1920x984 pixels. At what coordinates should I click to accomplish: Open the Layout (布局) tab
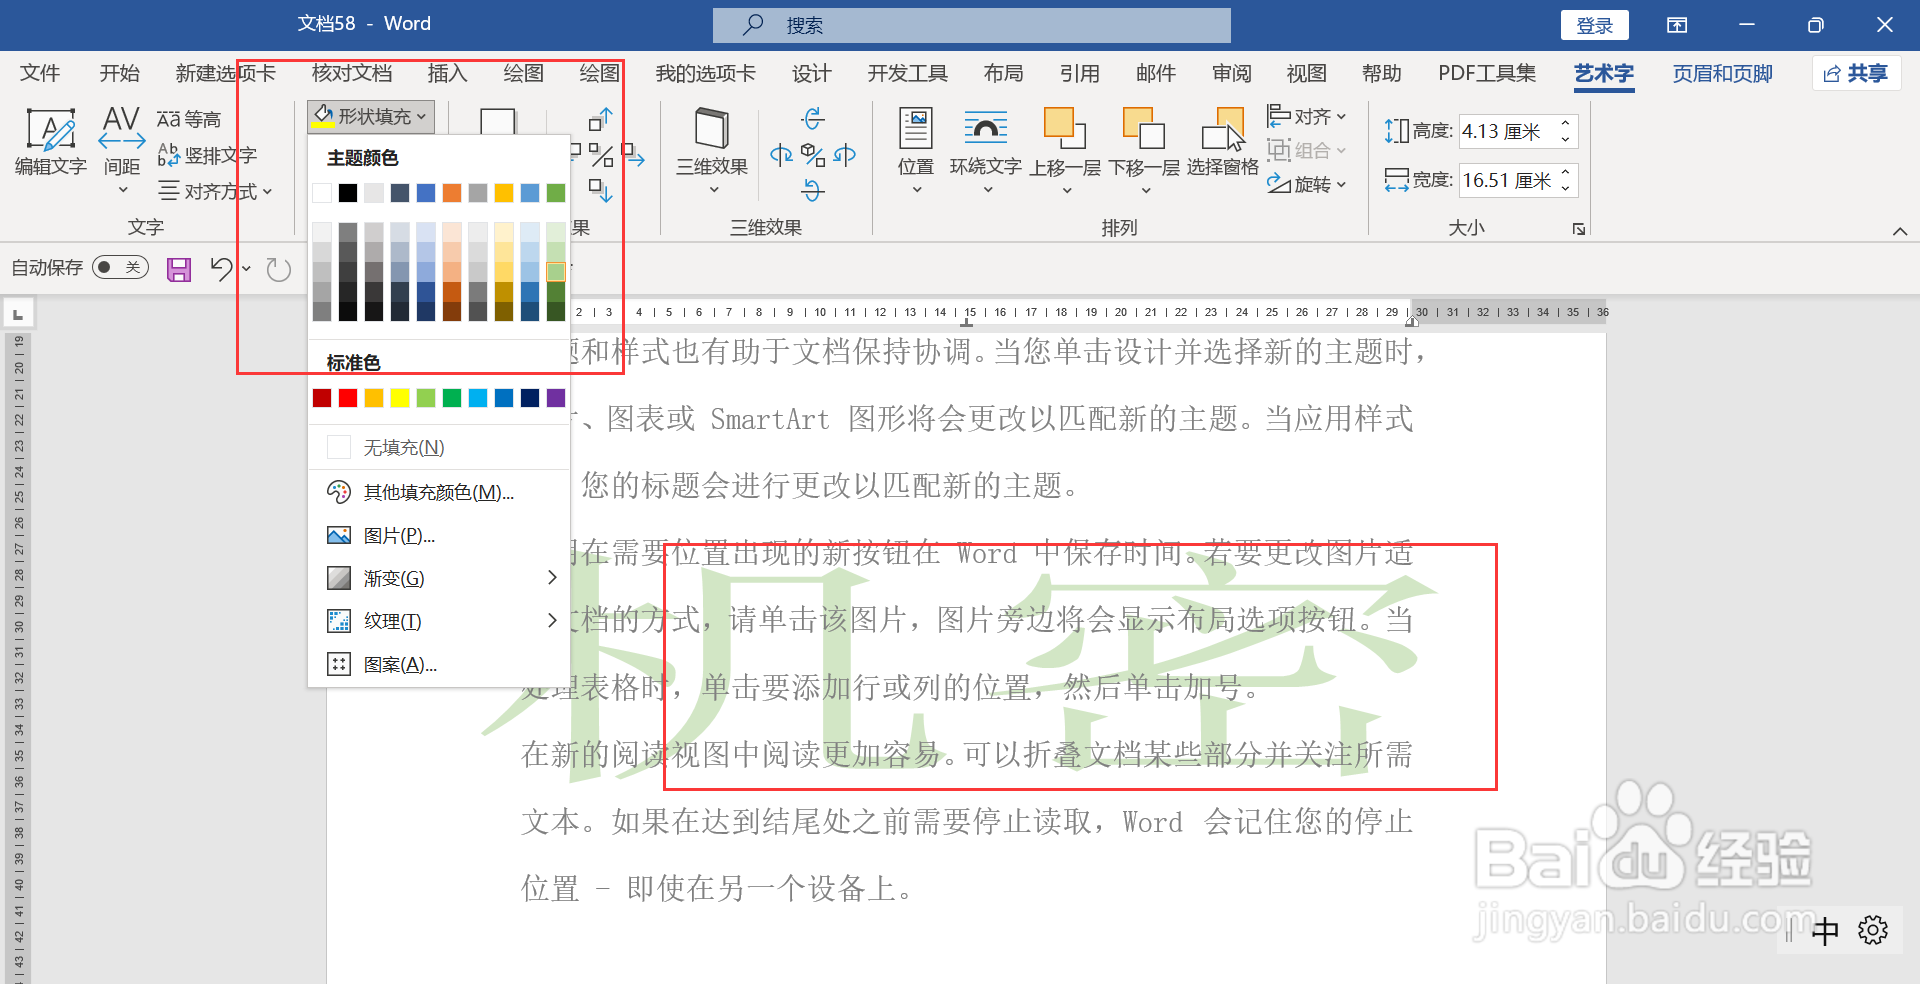pos(1003,73)
